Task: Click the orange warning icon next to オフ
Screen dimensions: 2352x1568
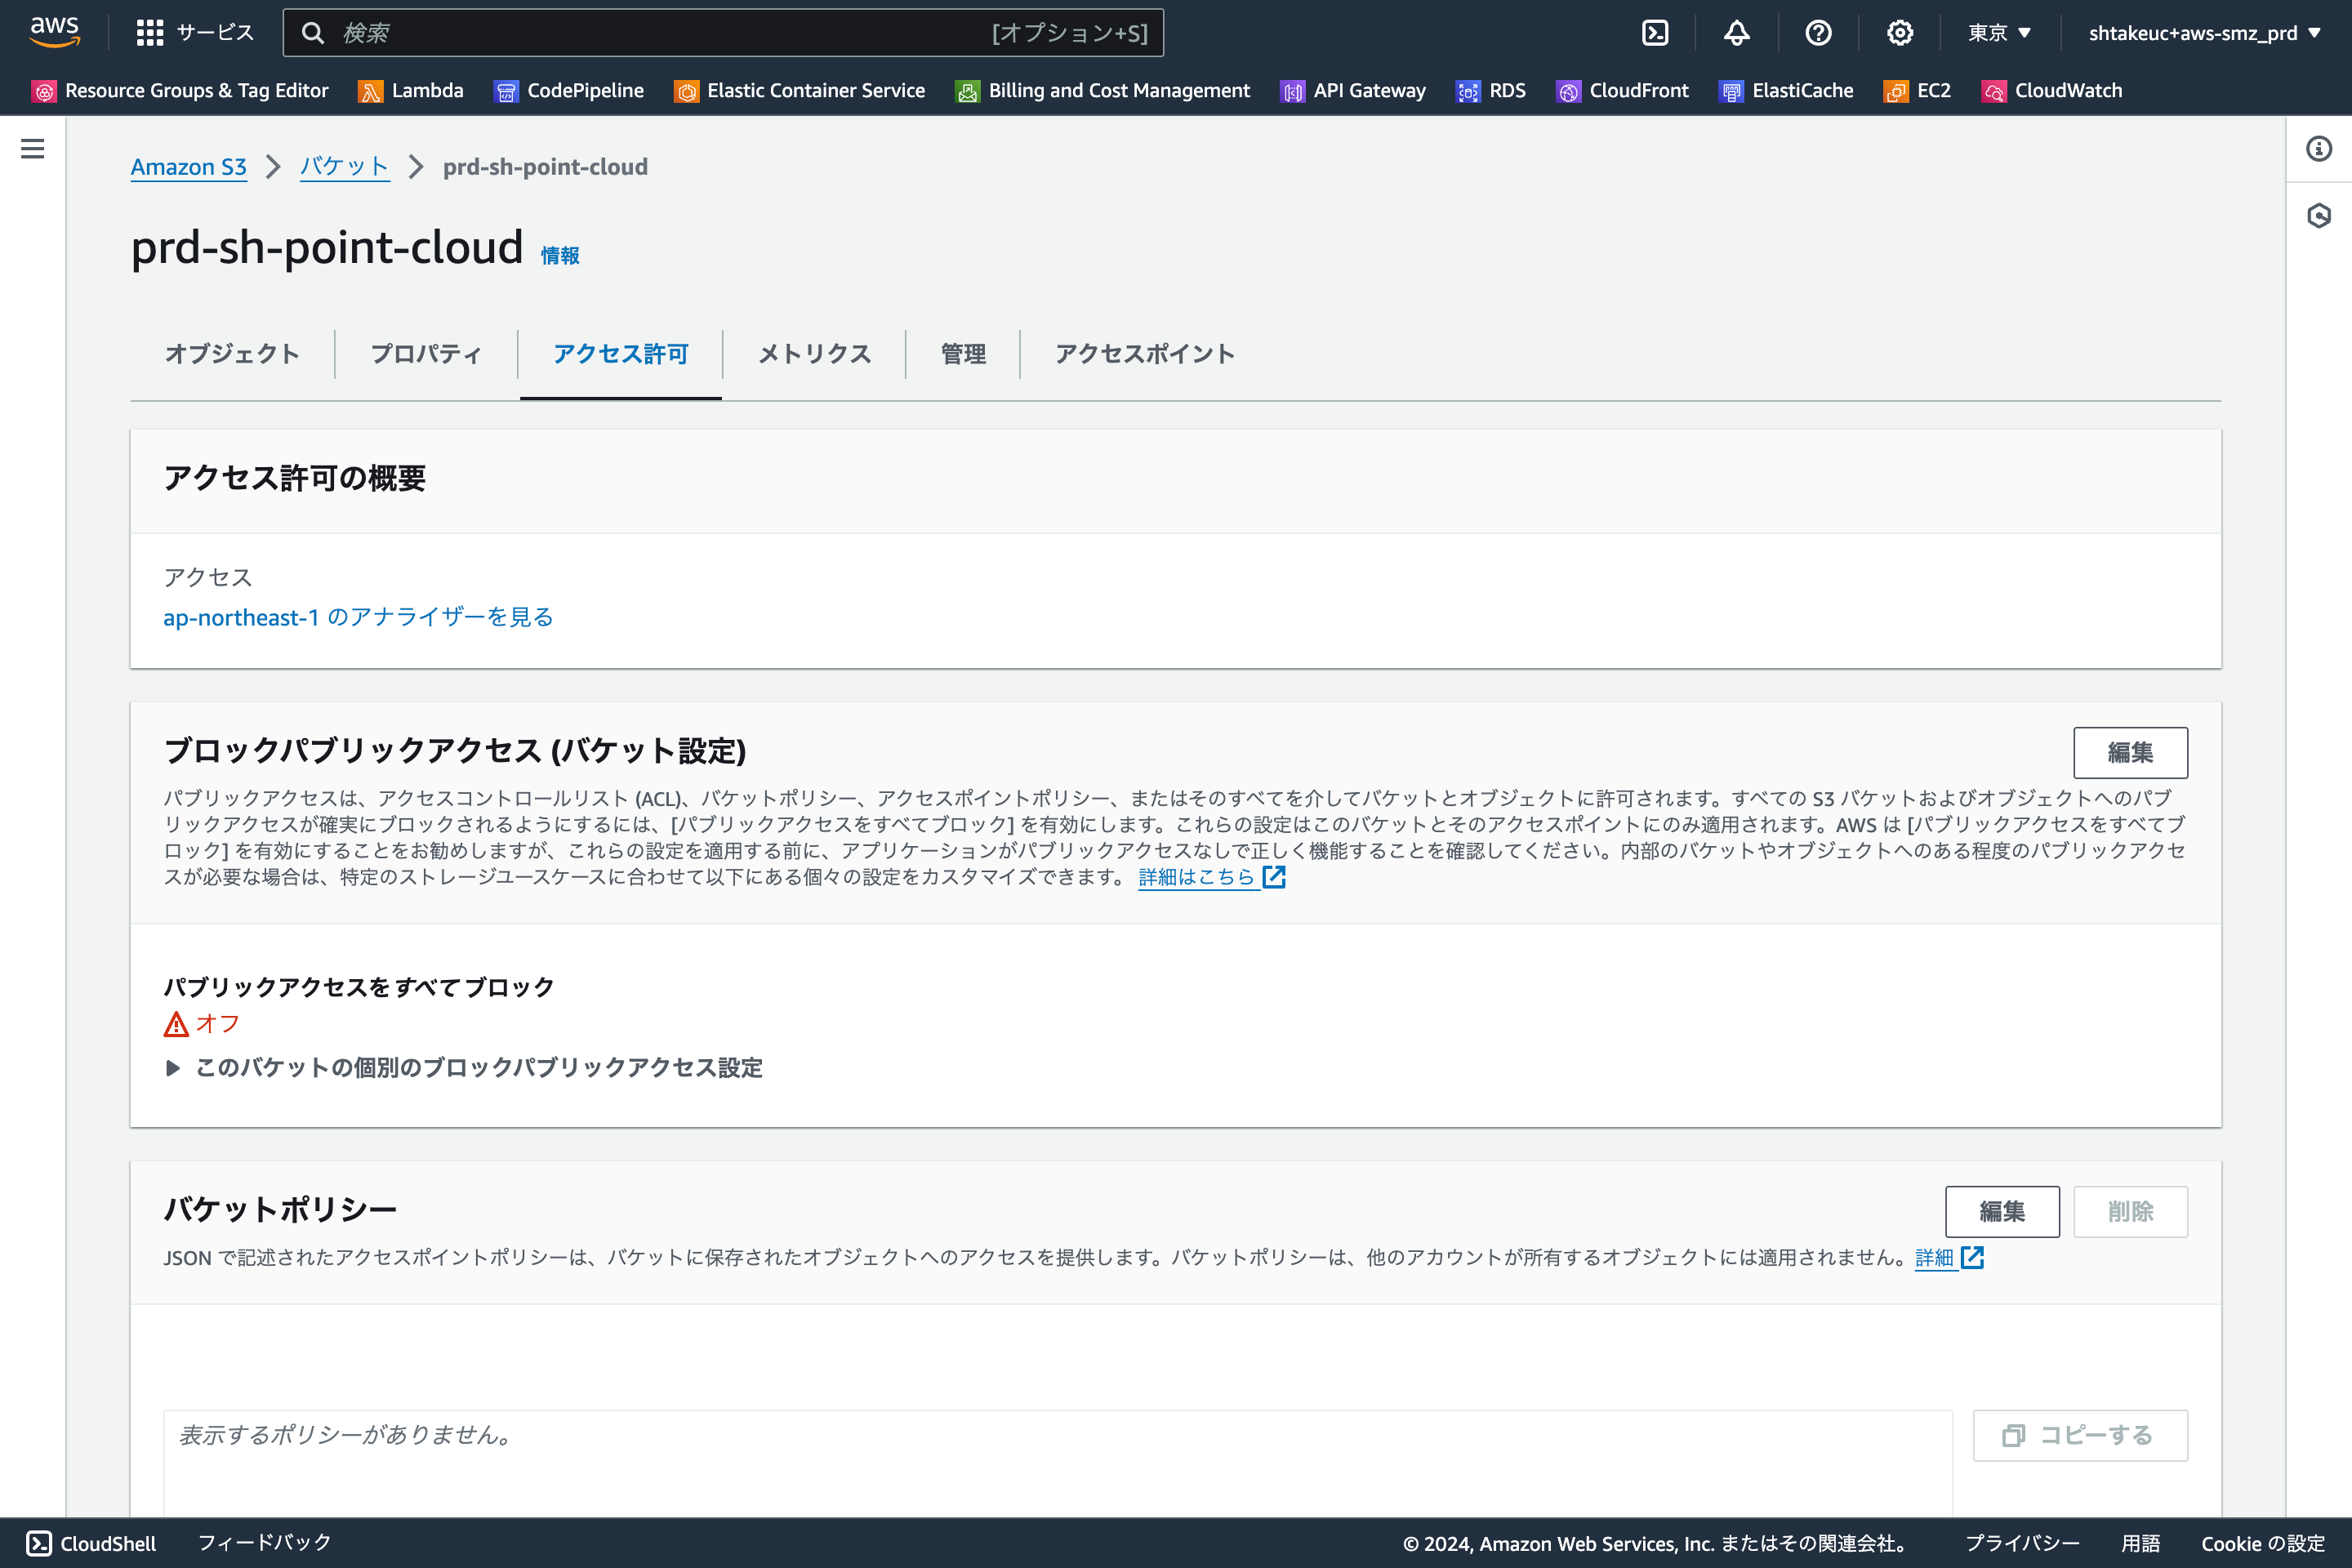Action: (176, 1024)
